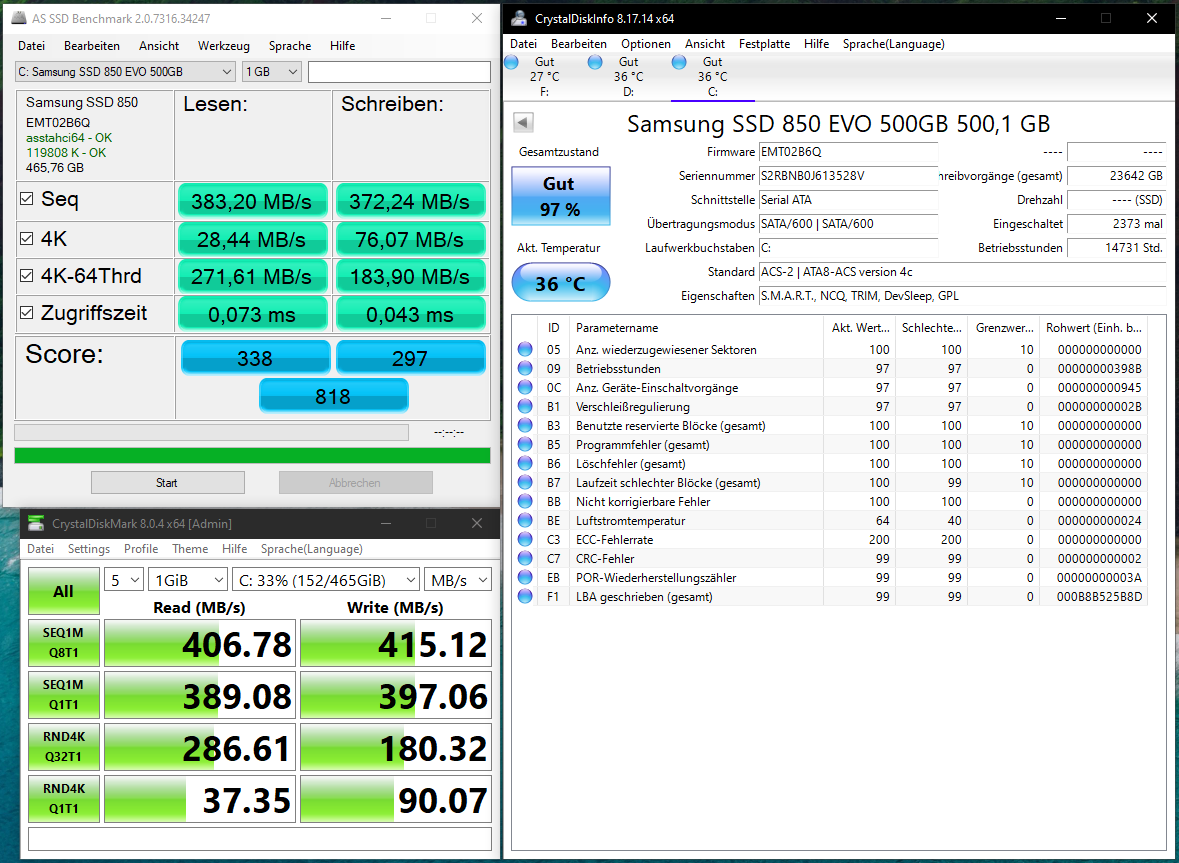1179x863 pixels.
Task: Click status orb of CRC-Fehler row
Action: point(525,559)
